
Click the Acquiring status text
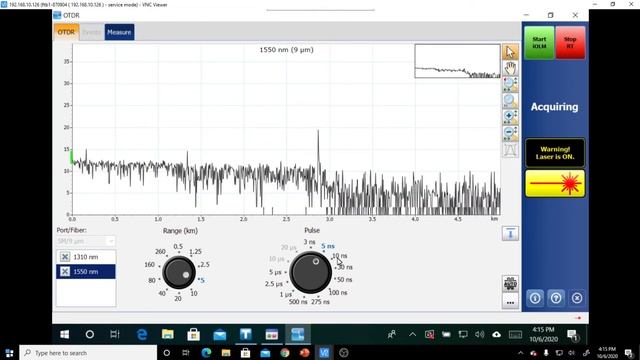(554, 107)
